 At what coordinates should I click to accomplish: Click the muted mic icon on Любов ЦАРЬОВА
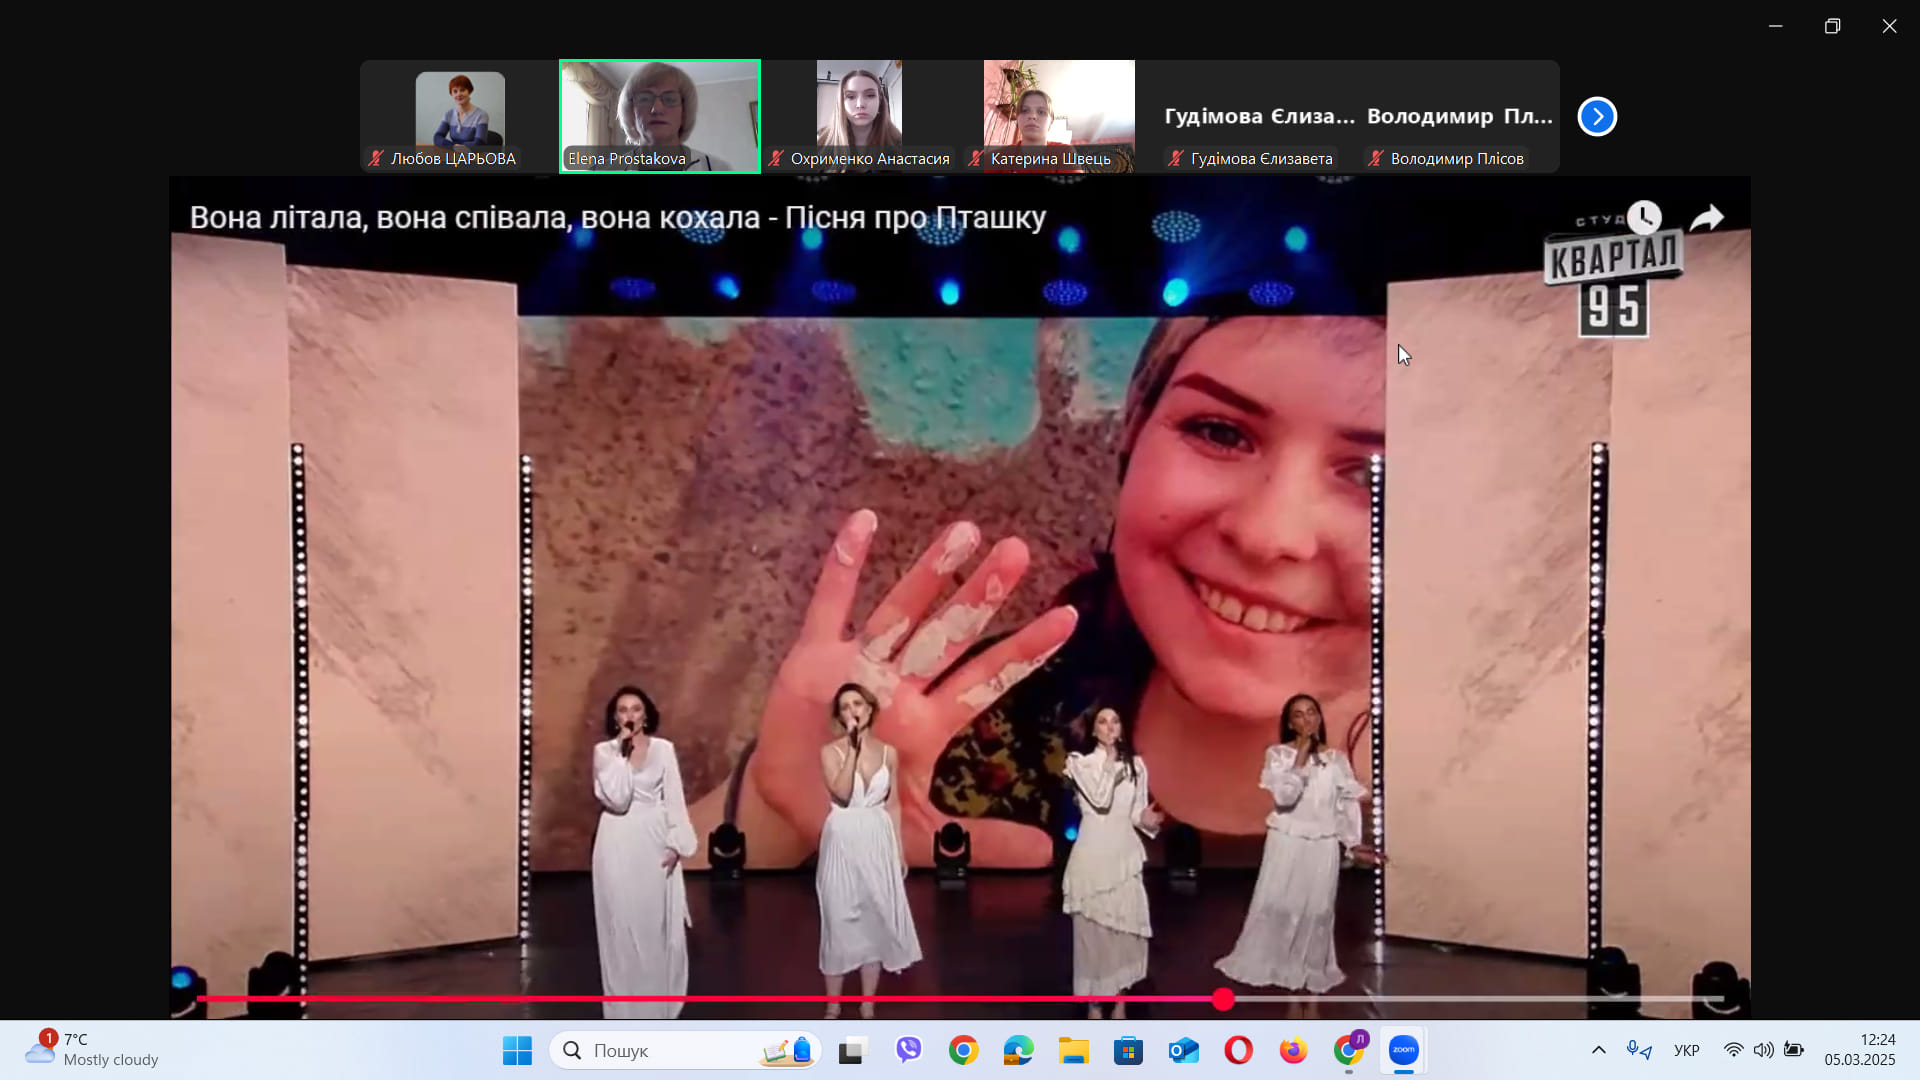click(376, 158)
